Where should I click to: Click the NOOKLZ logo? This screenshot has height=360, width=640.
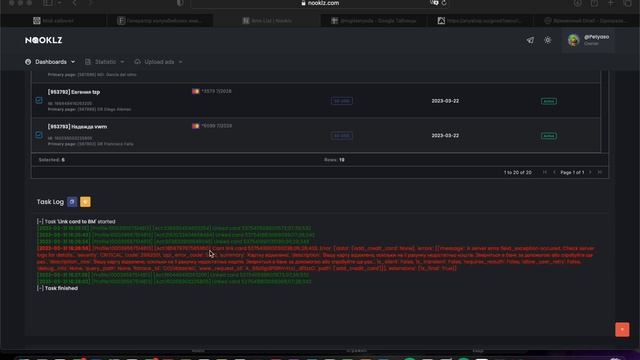pos(43,40)
